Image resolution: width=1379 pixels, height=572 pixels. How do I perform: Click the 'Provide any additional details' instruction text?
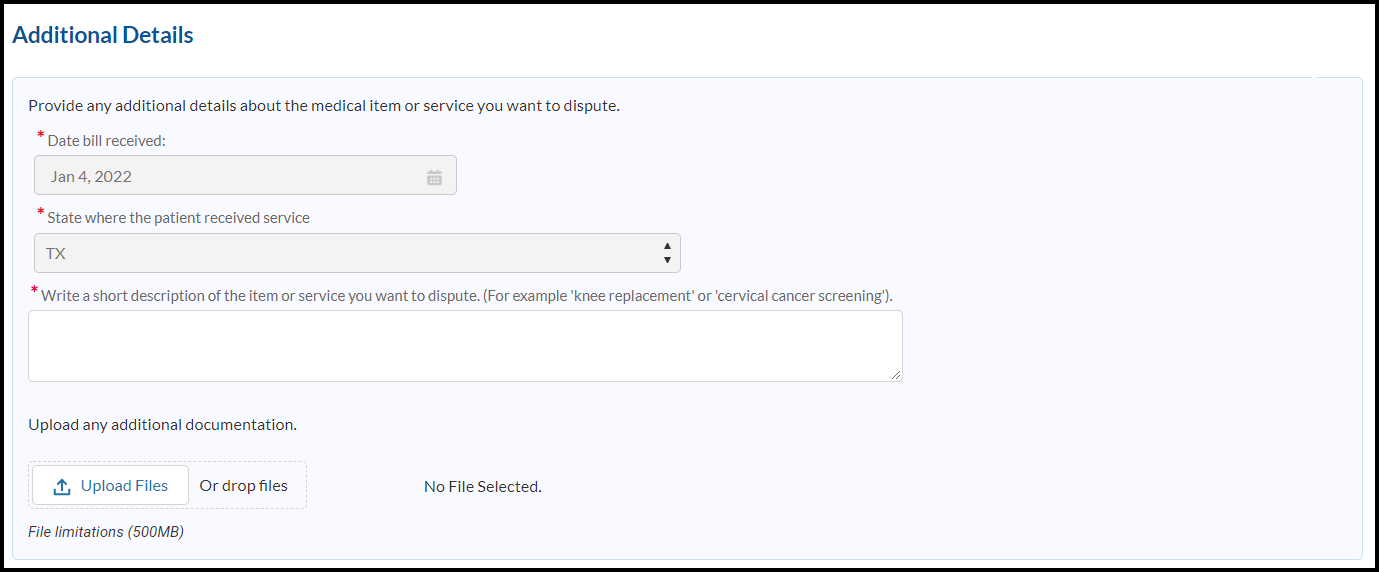pyautogui.click(x=324, y=105)
